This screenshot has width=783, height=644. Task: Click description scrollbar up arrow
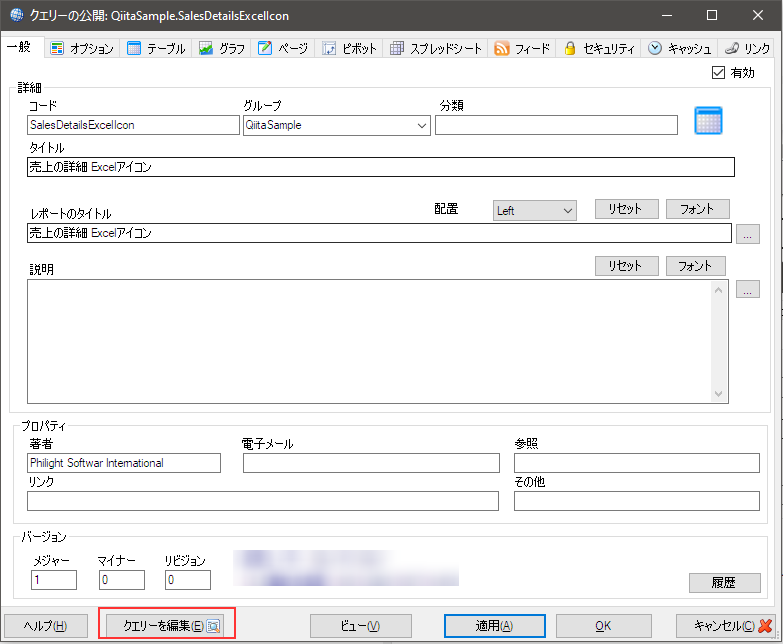pyautogui.click(x=719, y=290)
